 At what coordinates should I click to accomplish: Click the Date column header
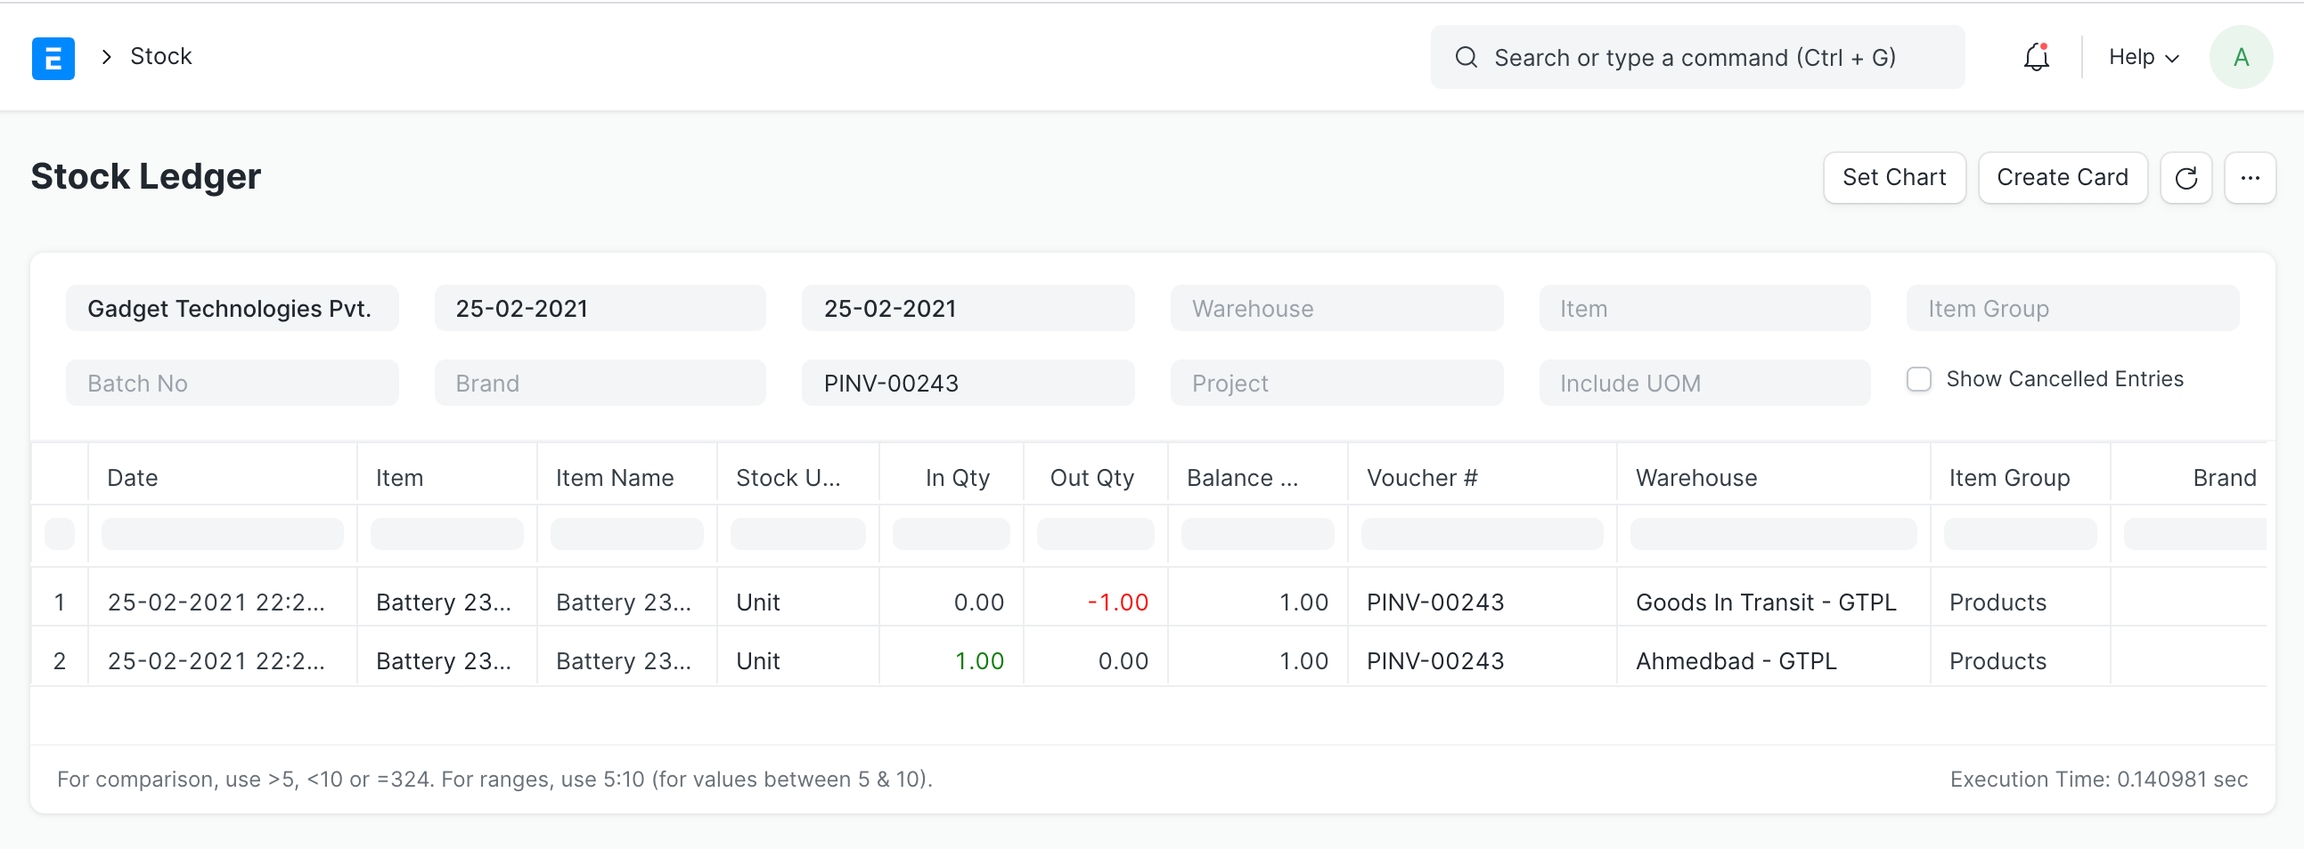pos(133,478)
